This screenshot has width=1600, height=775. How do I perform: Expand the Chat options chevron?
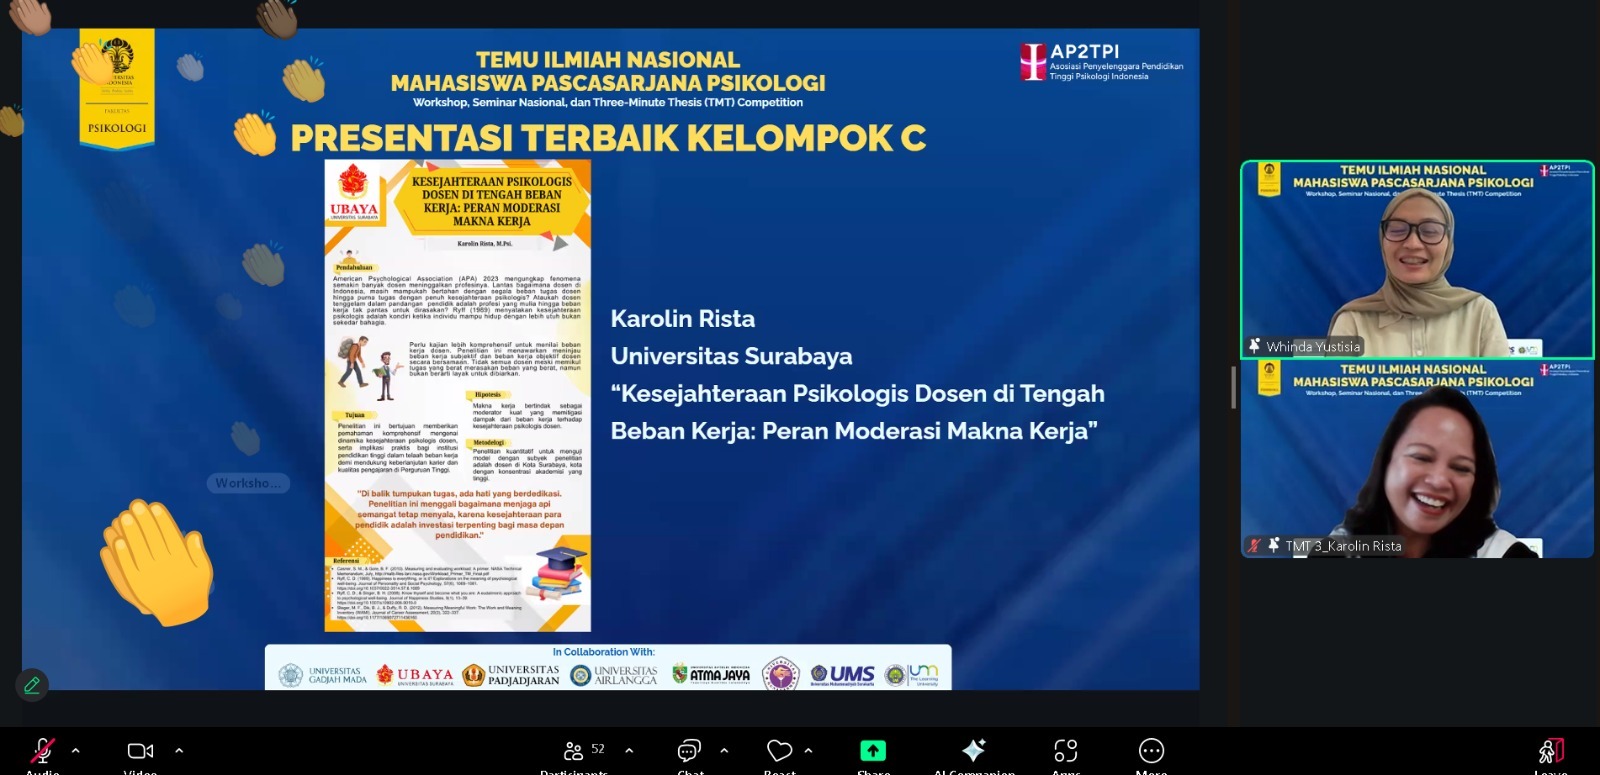[x=724, y=750]
